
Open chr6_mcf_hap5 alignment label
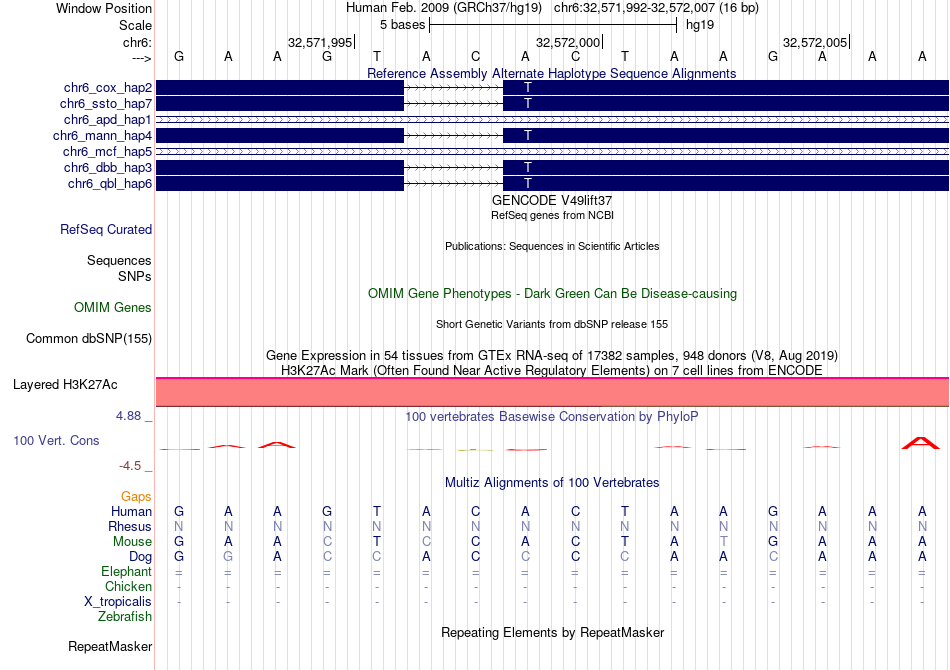pos(107,151)
